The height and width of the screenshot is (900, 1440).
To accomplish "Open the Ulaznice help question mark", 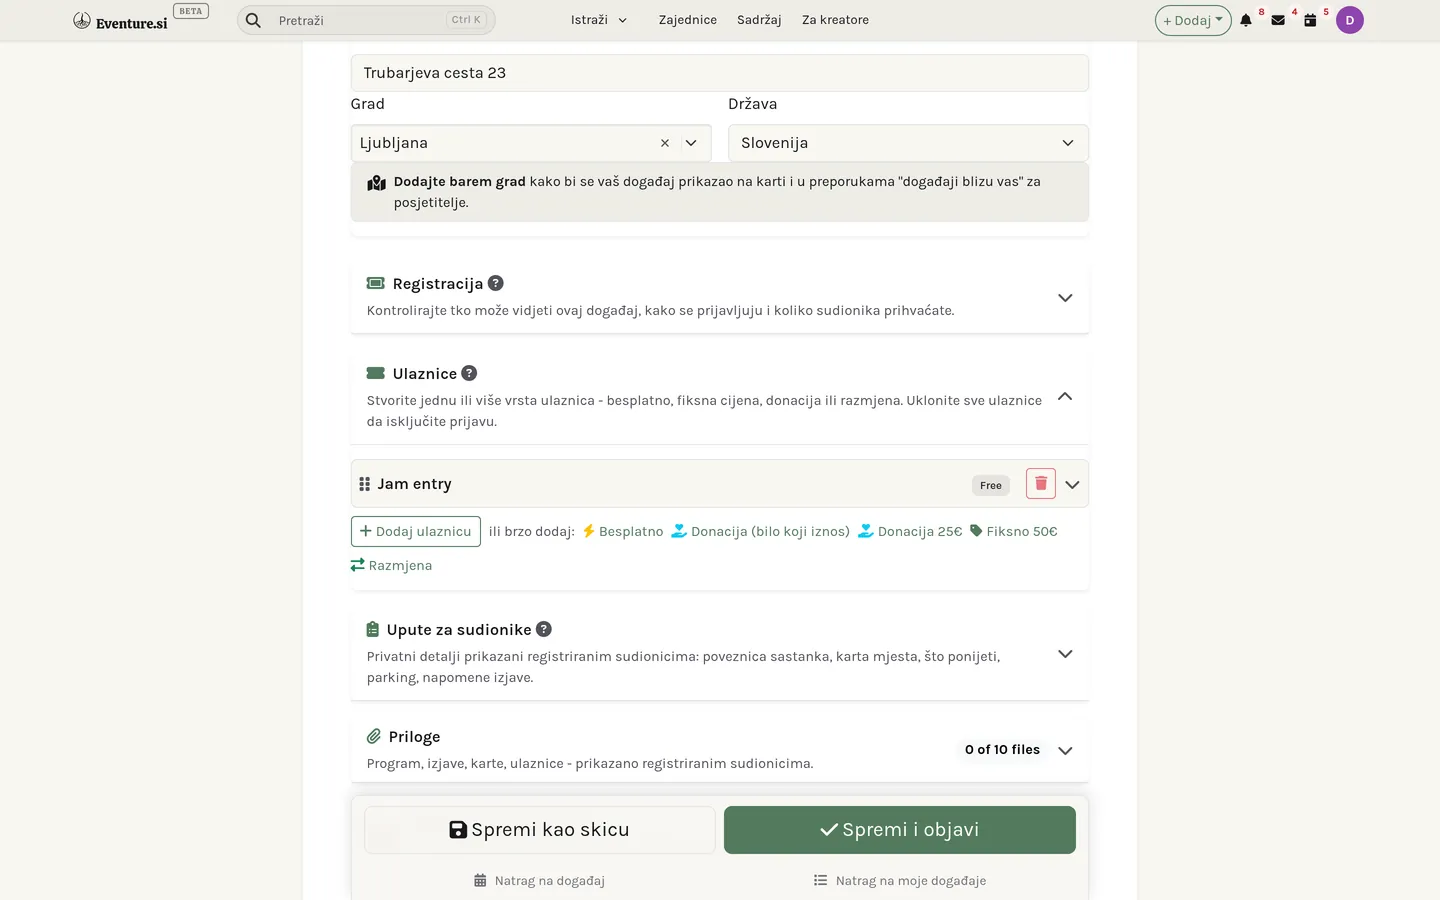I will point(469,373).
